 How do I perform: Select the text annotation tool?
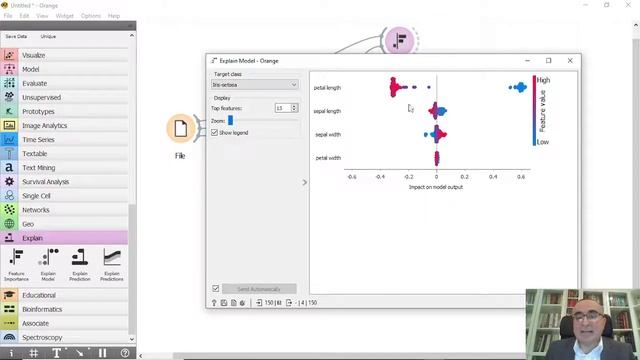click(57, 353)
